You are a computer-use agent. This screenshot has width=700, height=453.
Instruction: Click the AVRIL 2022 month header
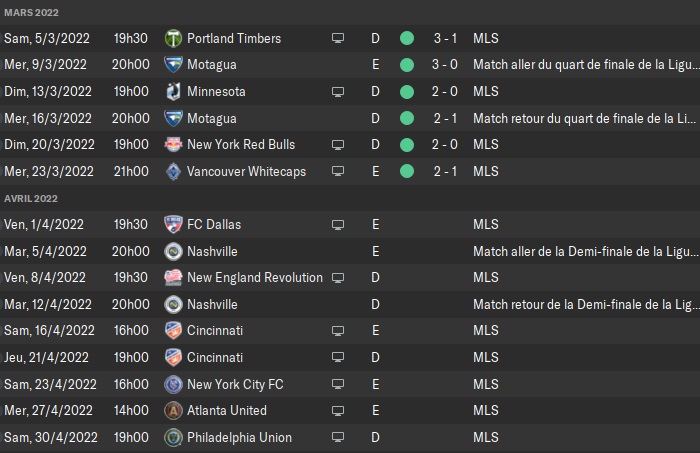tap(31, 199)
